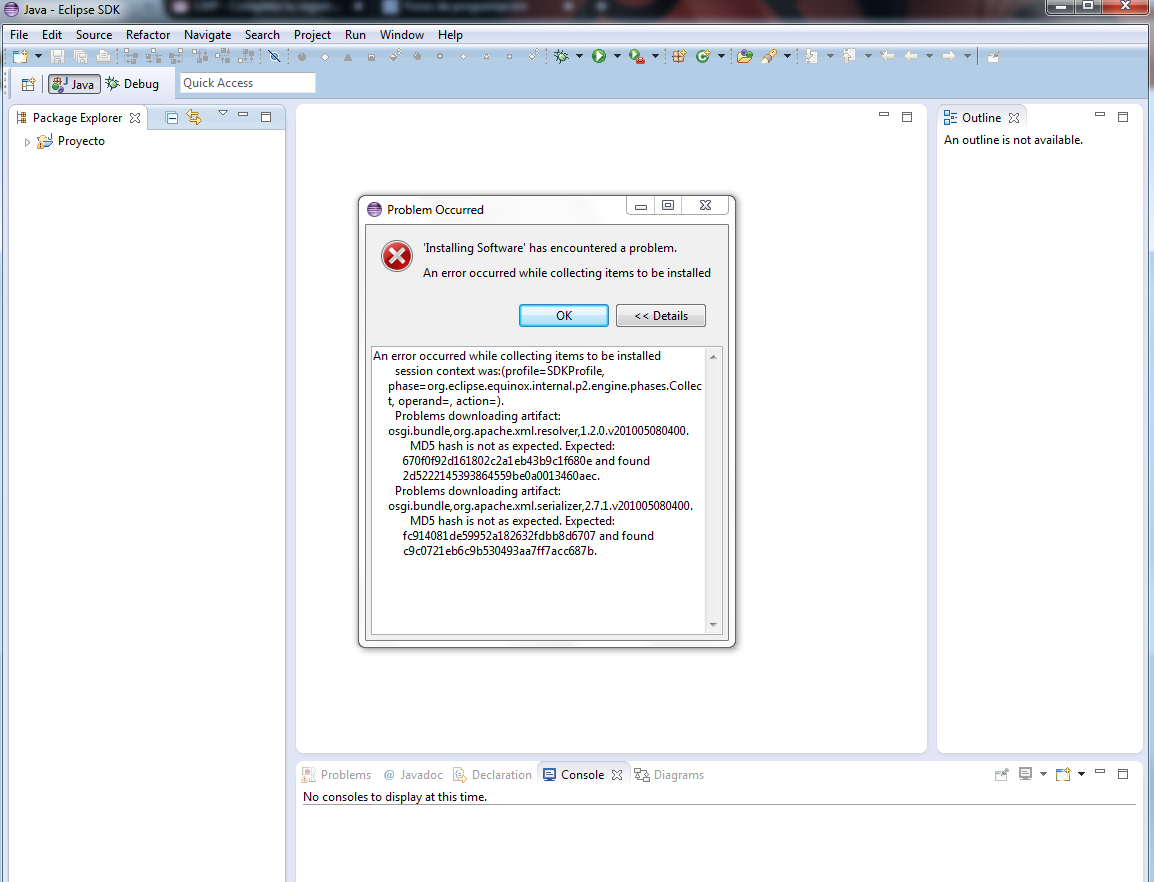The width and height of the screenshot is (1154, 882).
Task: Switch to the Diagrams tab
Action: [x=669, y=775]
